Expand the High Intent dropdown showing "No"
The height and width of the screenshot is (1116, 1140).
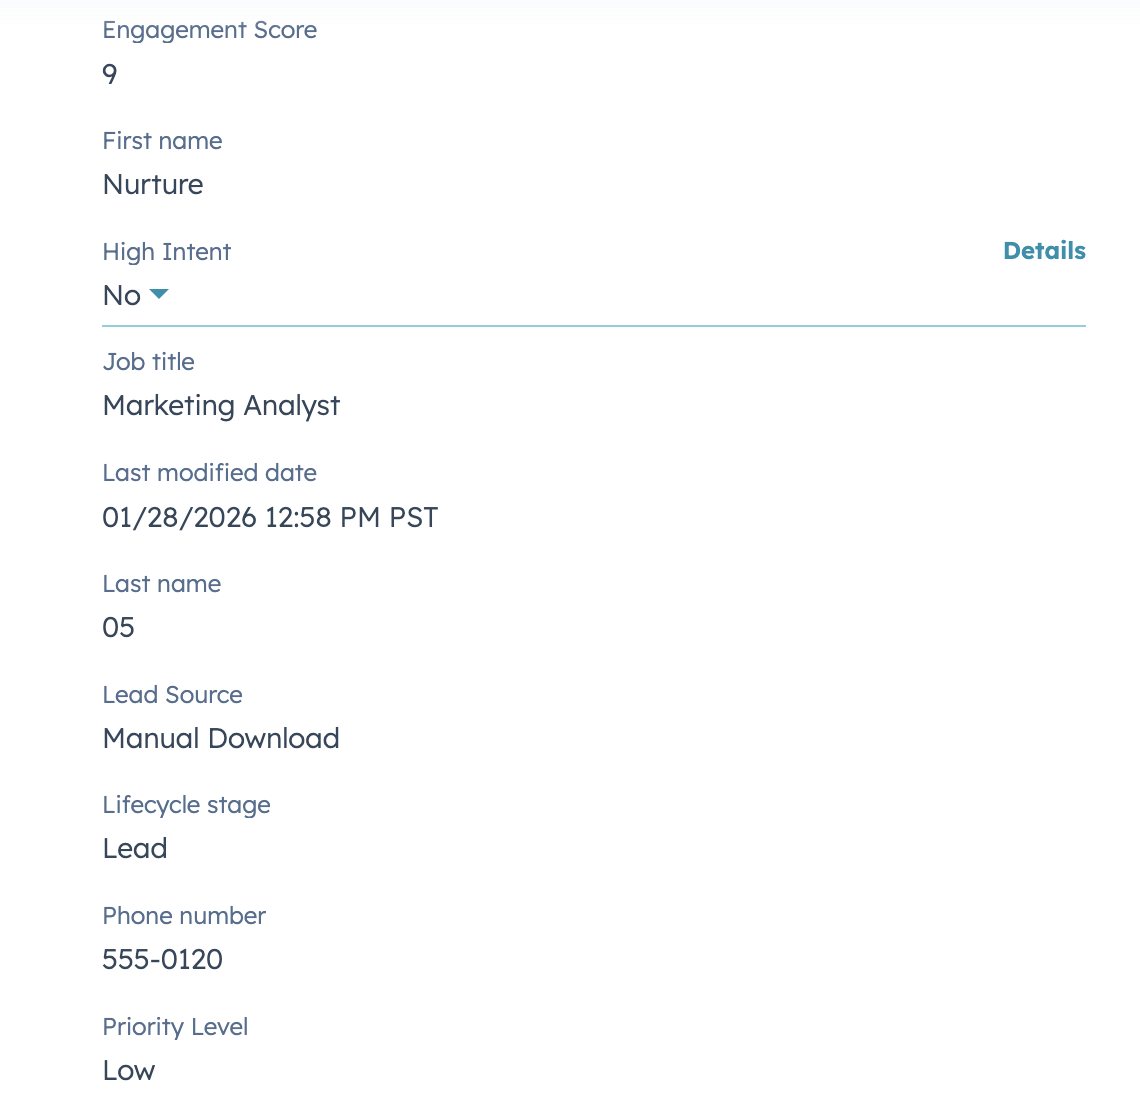(135, 295)
